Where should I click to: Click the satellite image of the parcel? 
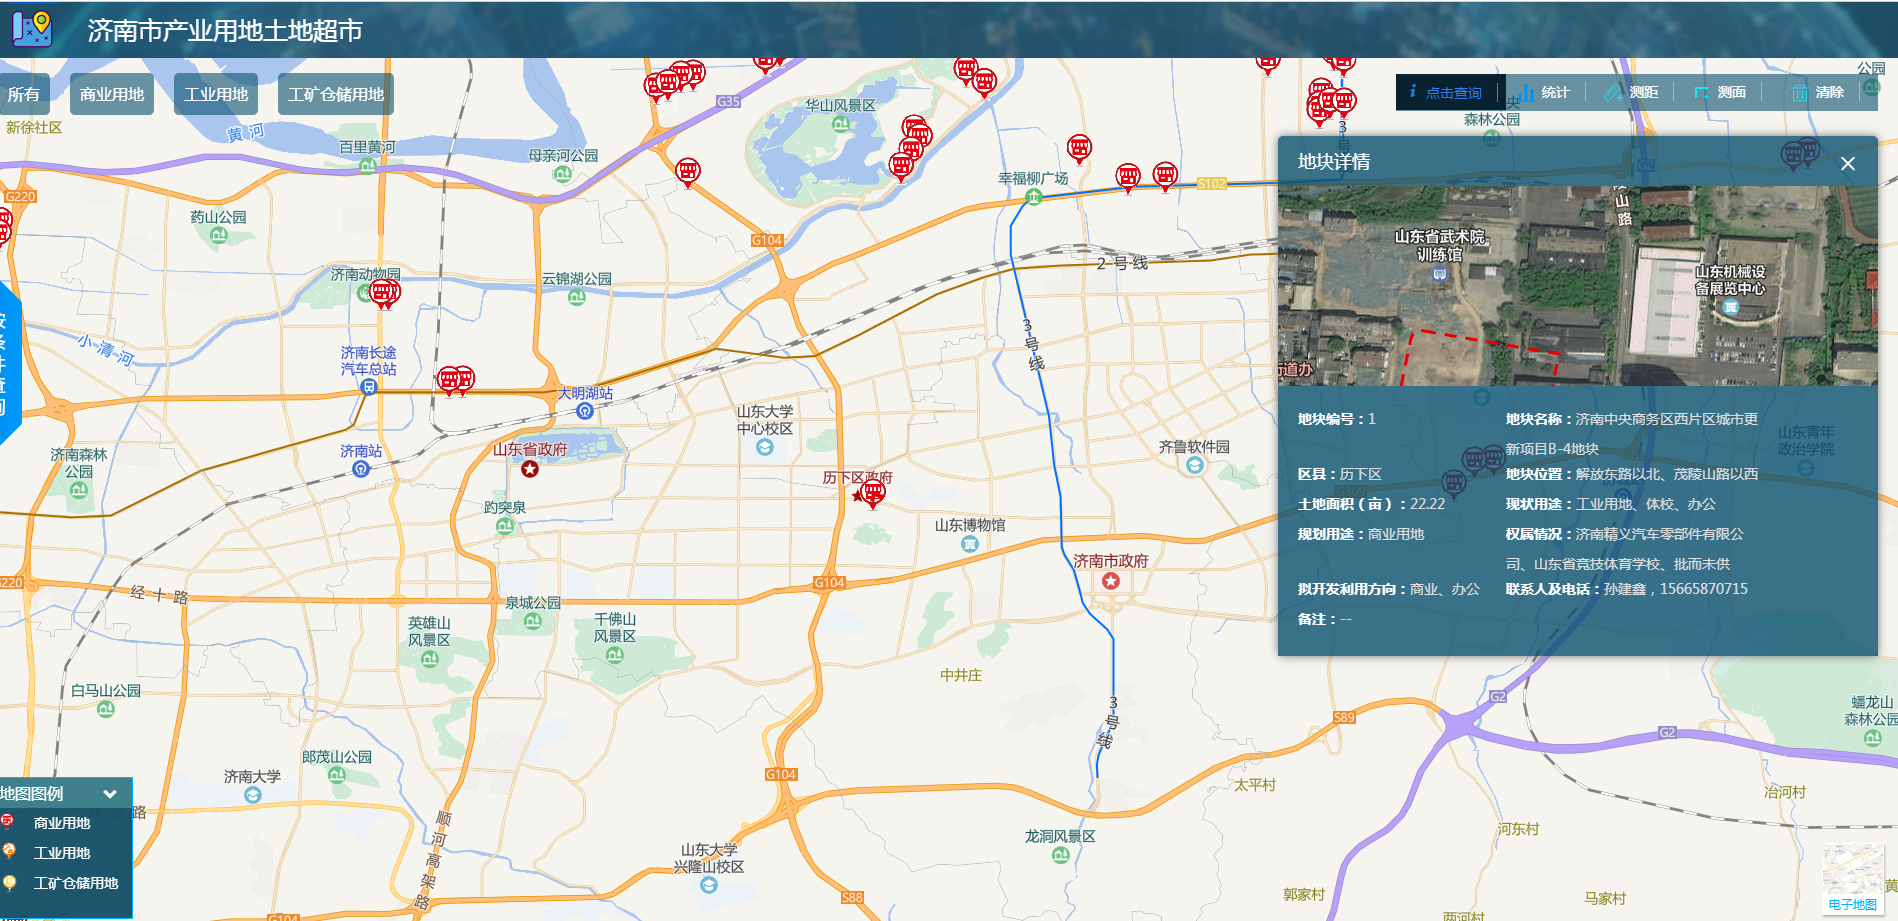[x=1577, y=286]
